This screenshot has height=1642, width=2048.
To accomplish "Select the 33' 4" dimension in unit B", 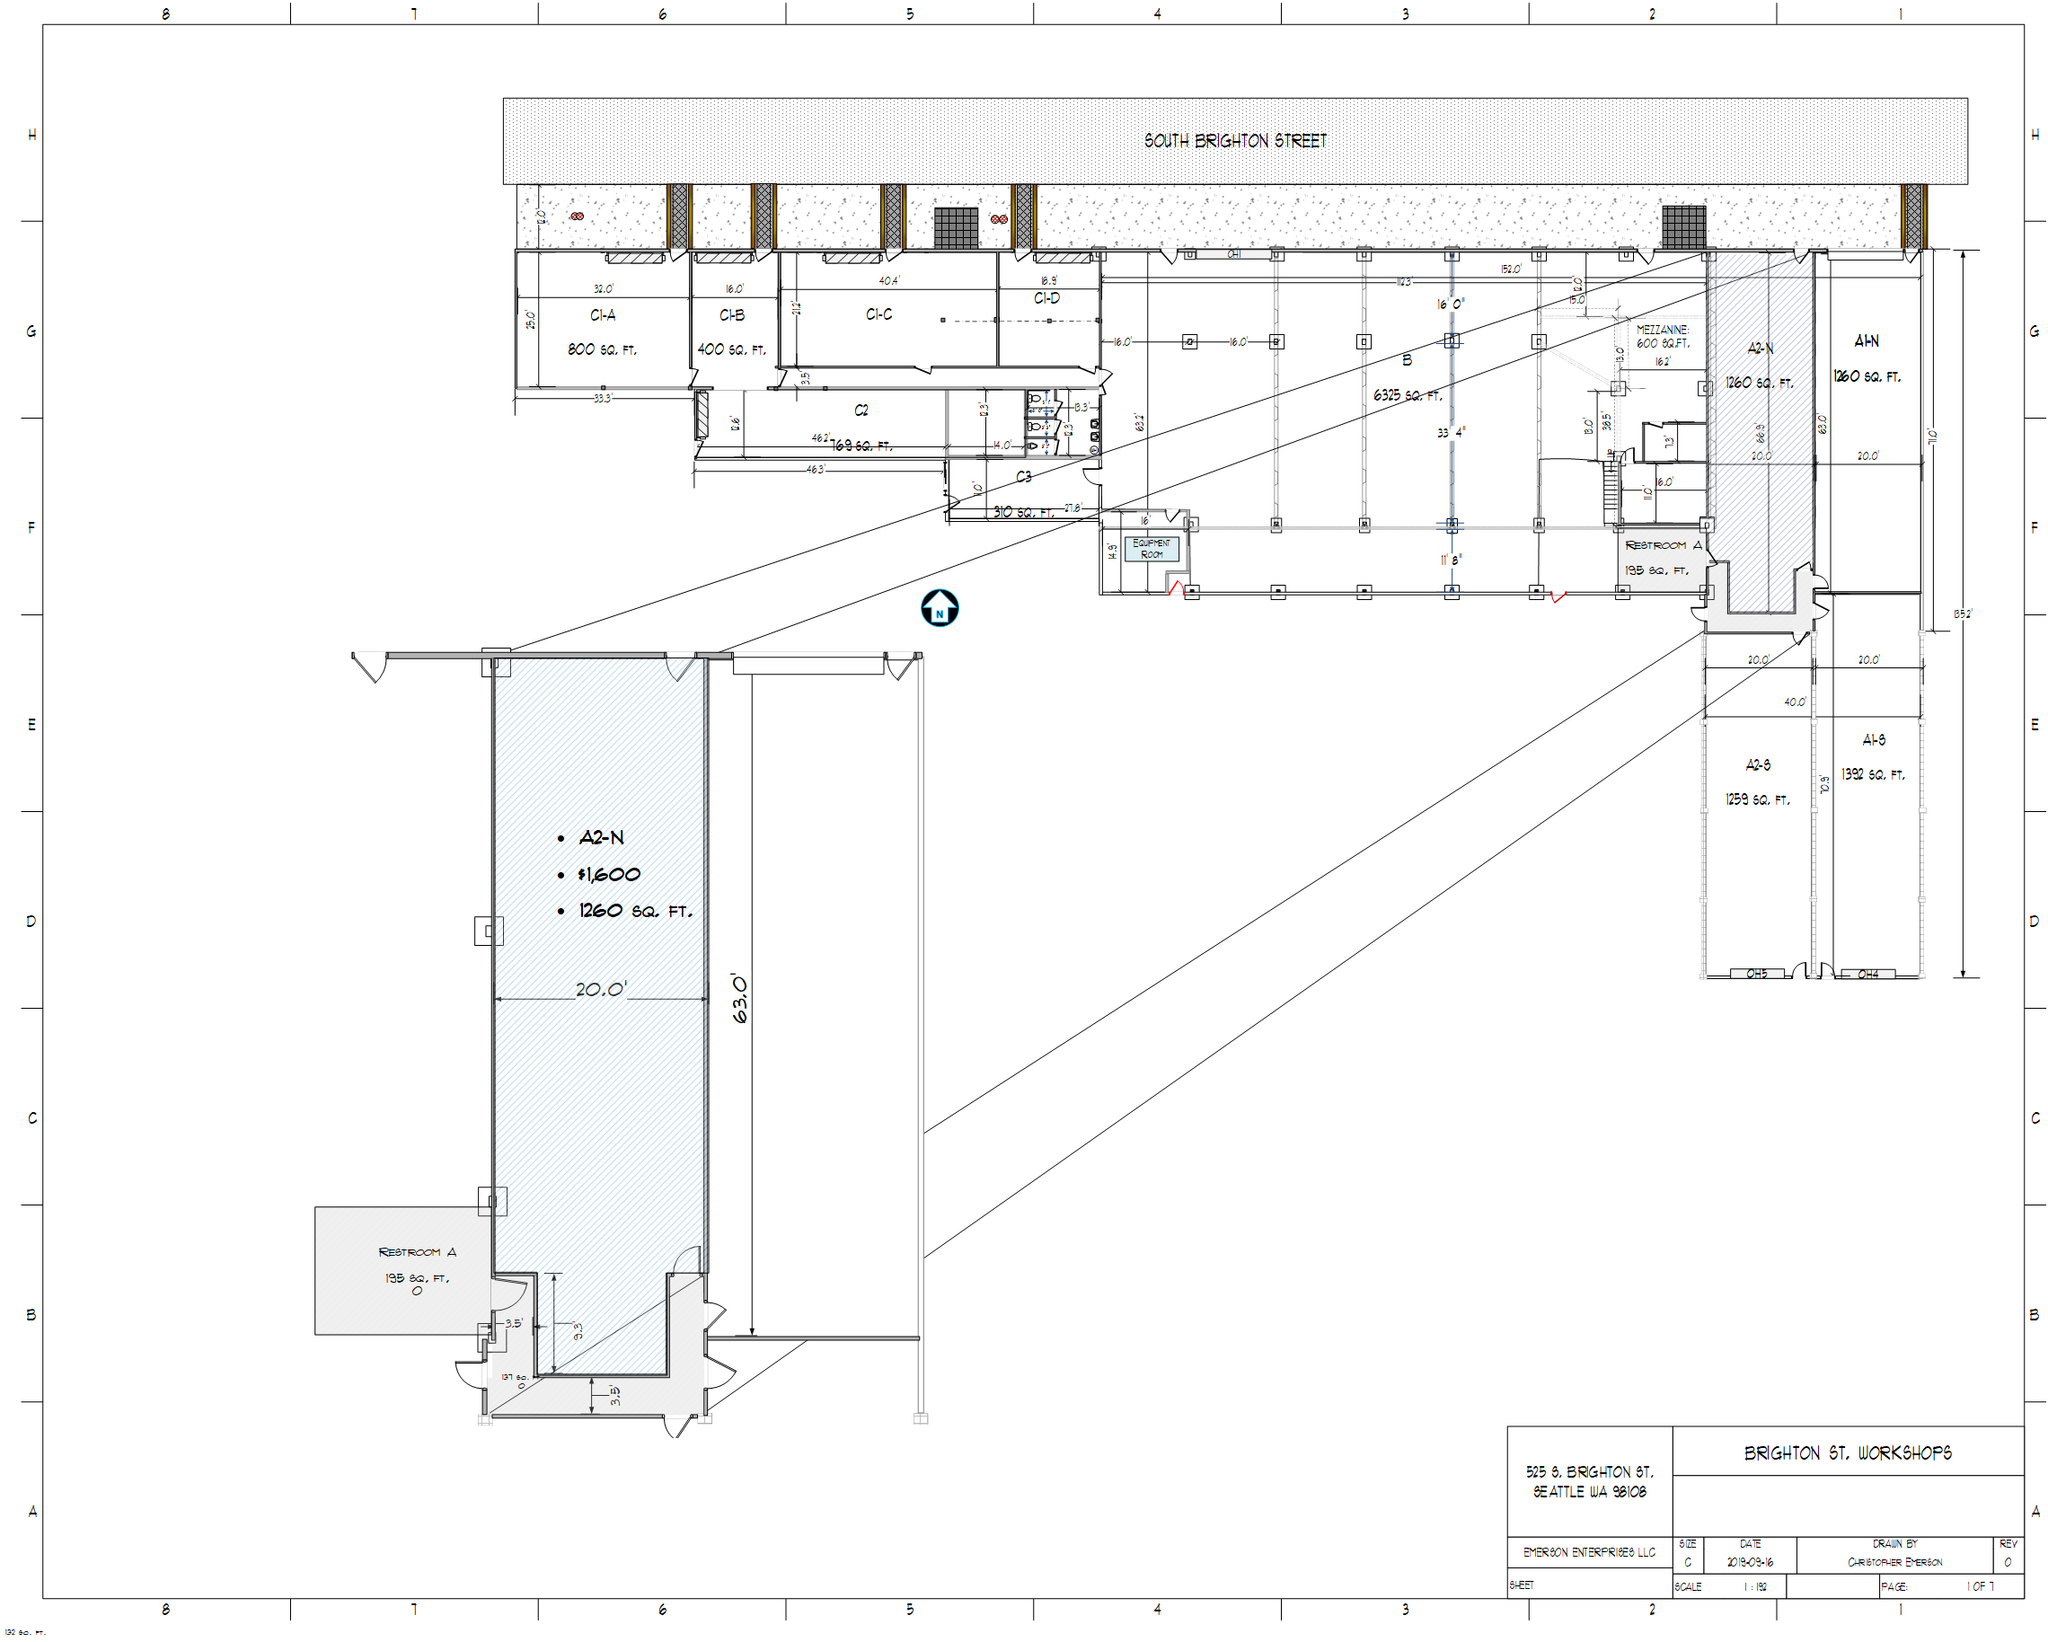I will tap(1452, 432).
